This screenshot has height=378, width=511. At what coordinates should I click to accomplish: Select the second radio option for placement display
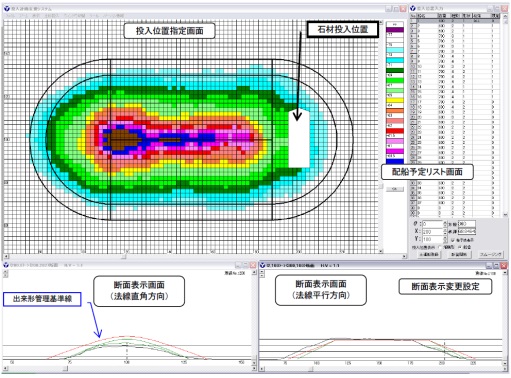(x=460, y=247)
